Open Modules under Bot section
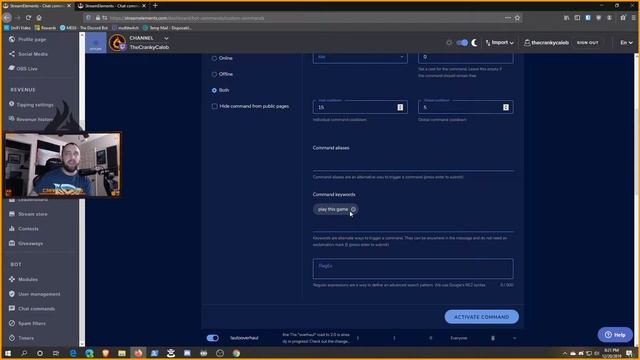 pos(23,279)
